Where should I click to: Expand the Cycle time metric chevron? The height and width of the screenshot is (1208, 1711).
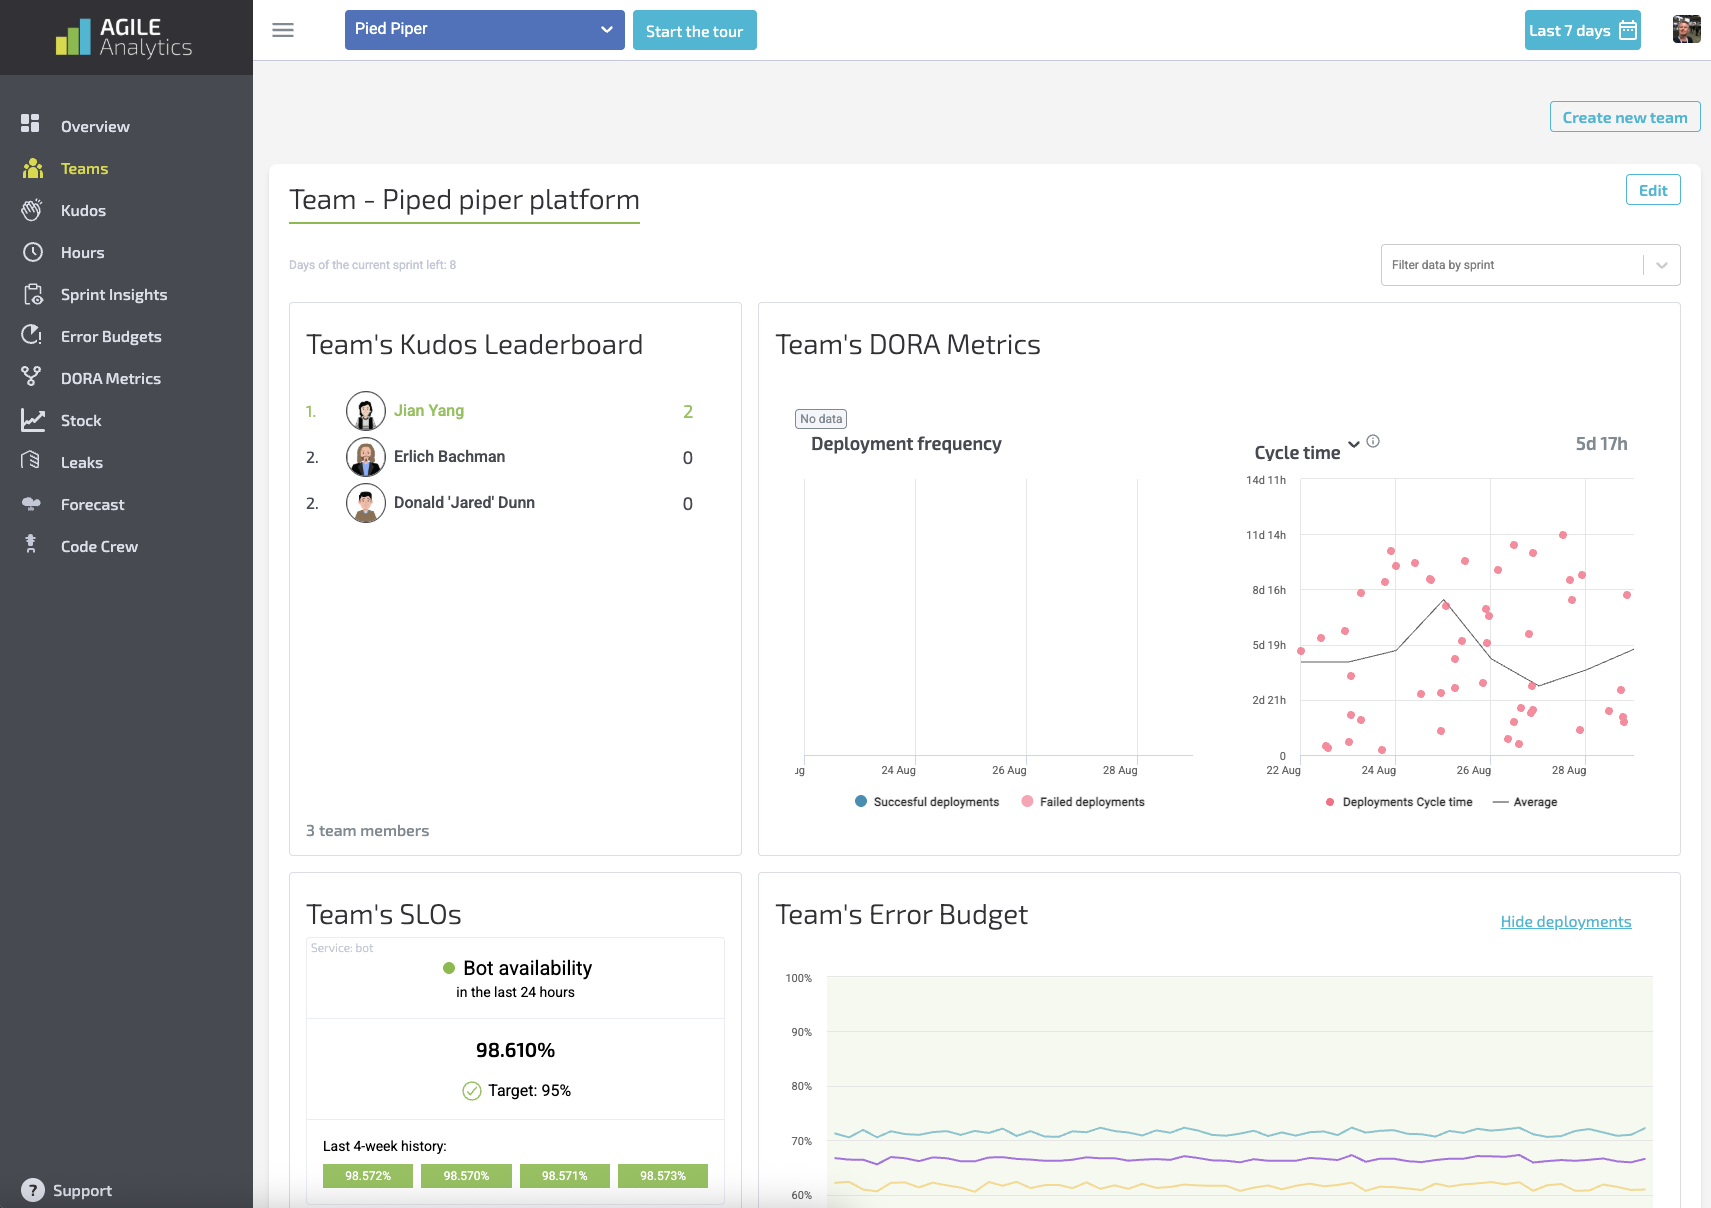[1353, 445]
